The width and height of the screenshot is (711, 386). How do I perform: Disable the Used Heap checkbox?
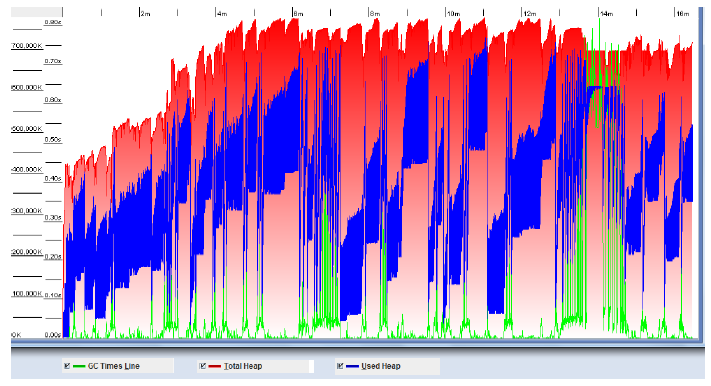point(340,366)
